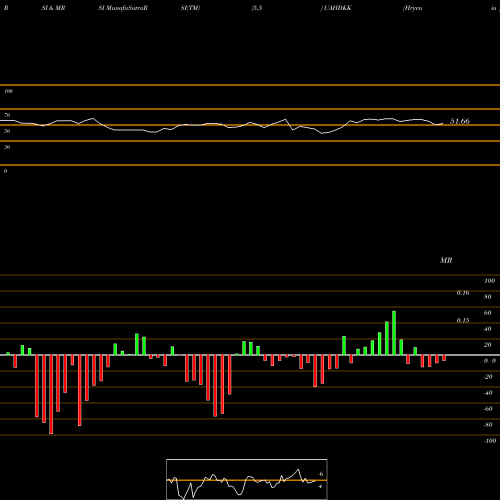The image size is (500, 500).
Task: Click the 'UAHDKK' symbol text
Action: pos(337,8)
